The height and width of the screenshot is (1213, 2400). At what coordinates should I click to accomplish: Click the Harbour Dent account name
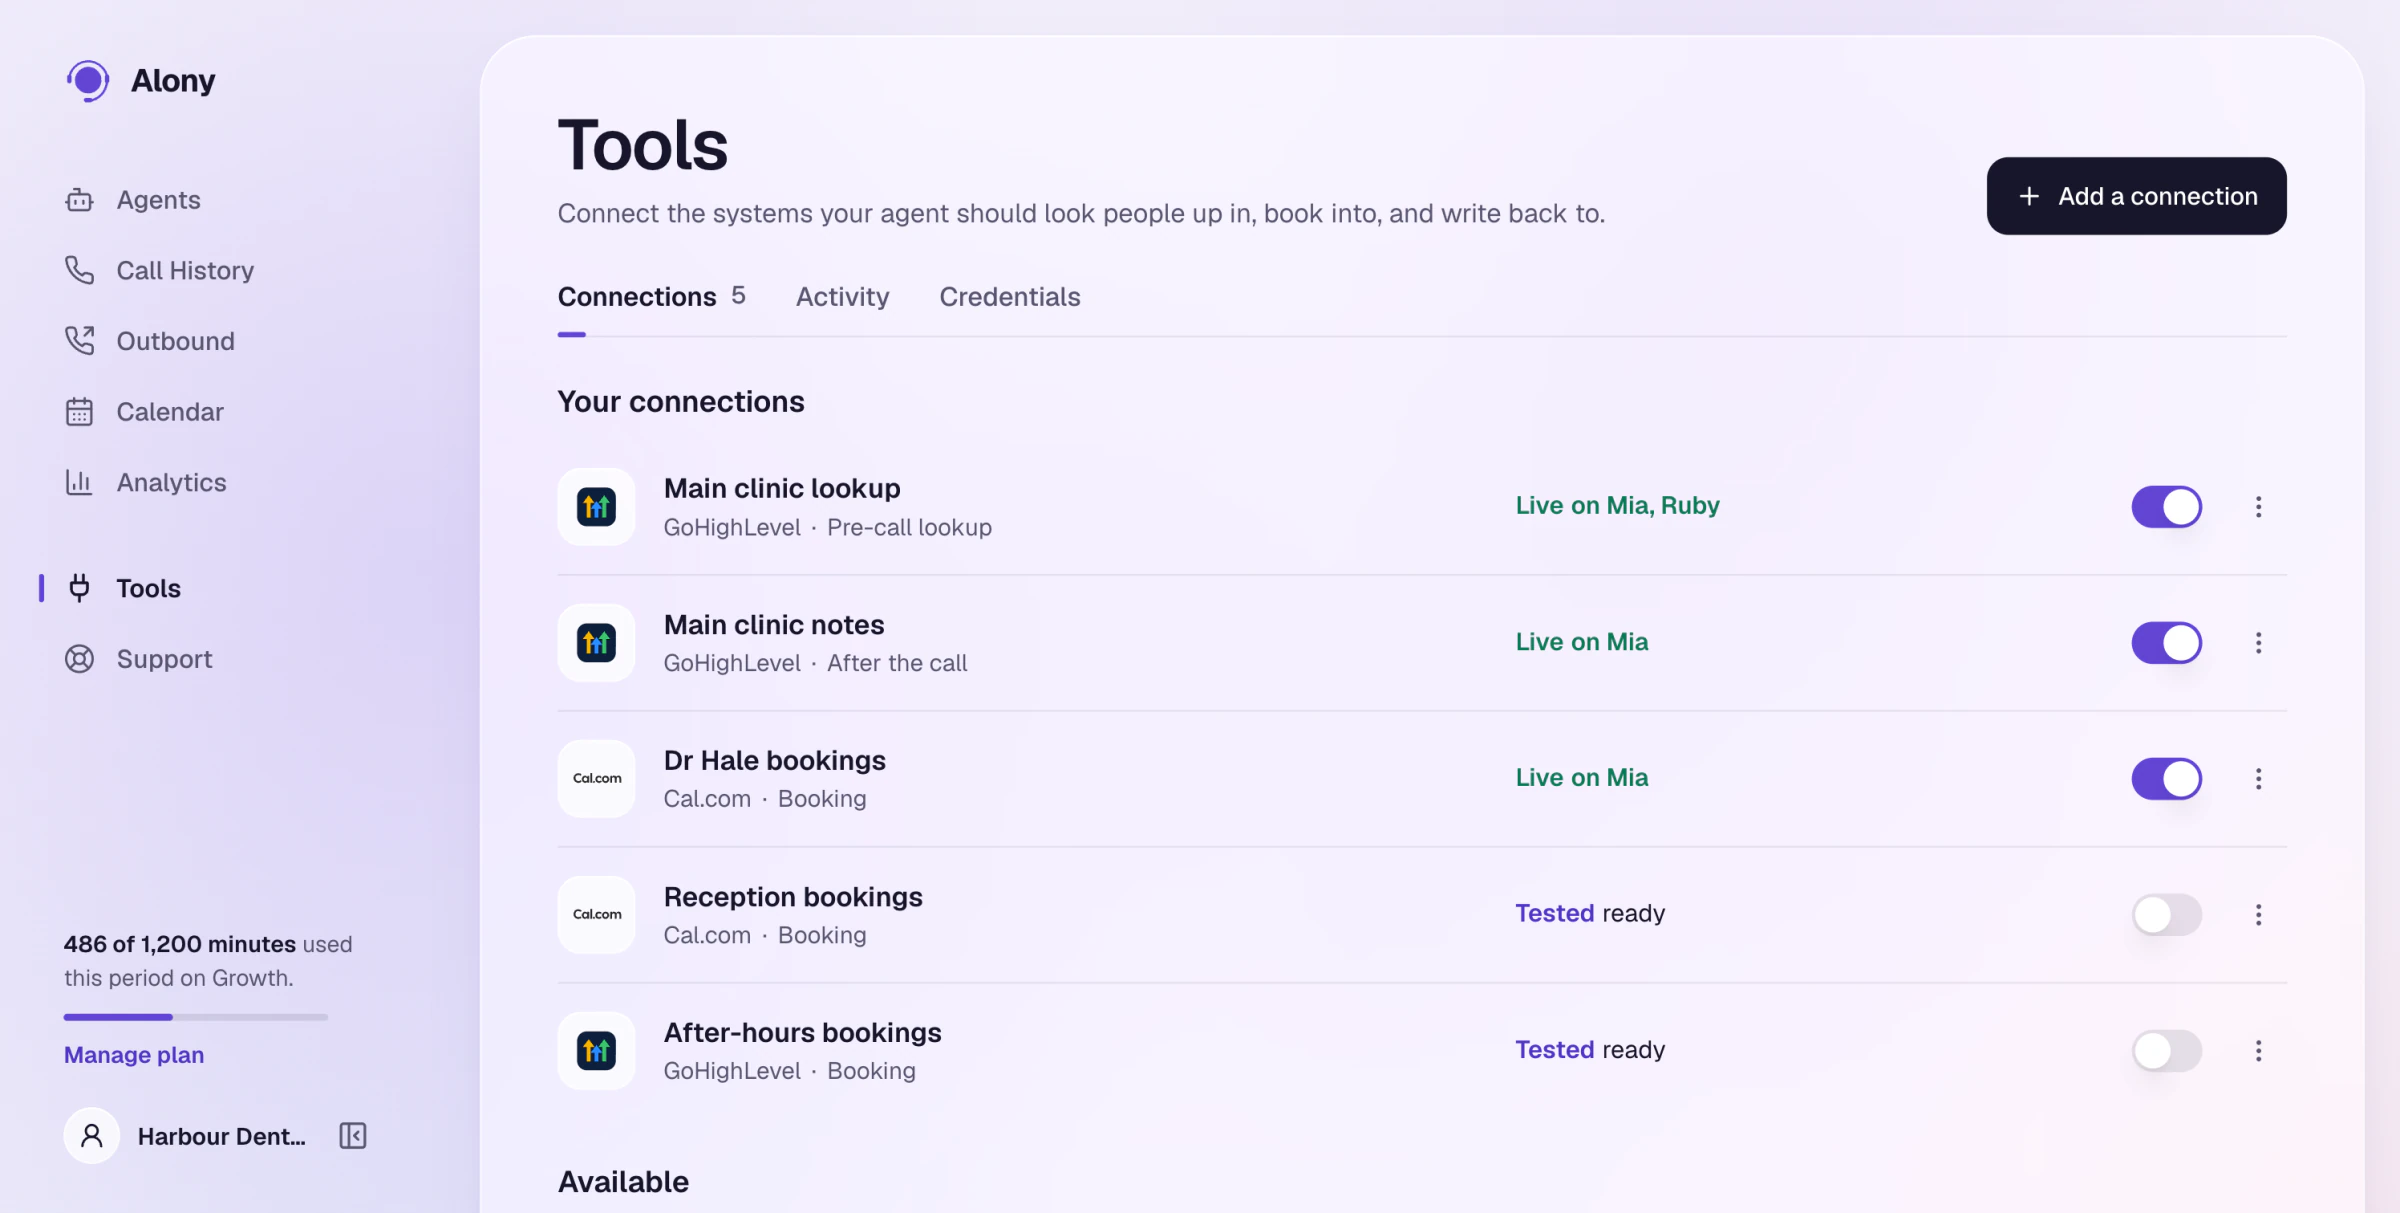(222, 1137)
